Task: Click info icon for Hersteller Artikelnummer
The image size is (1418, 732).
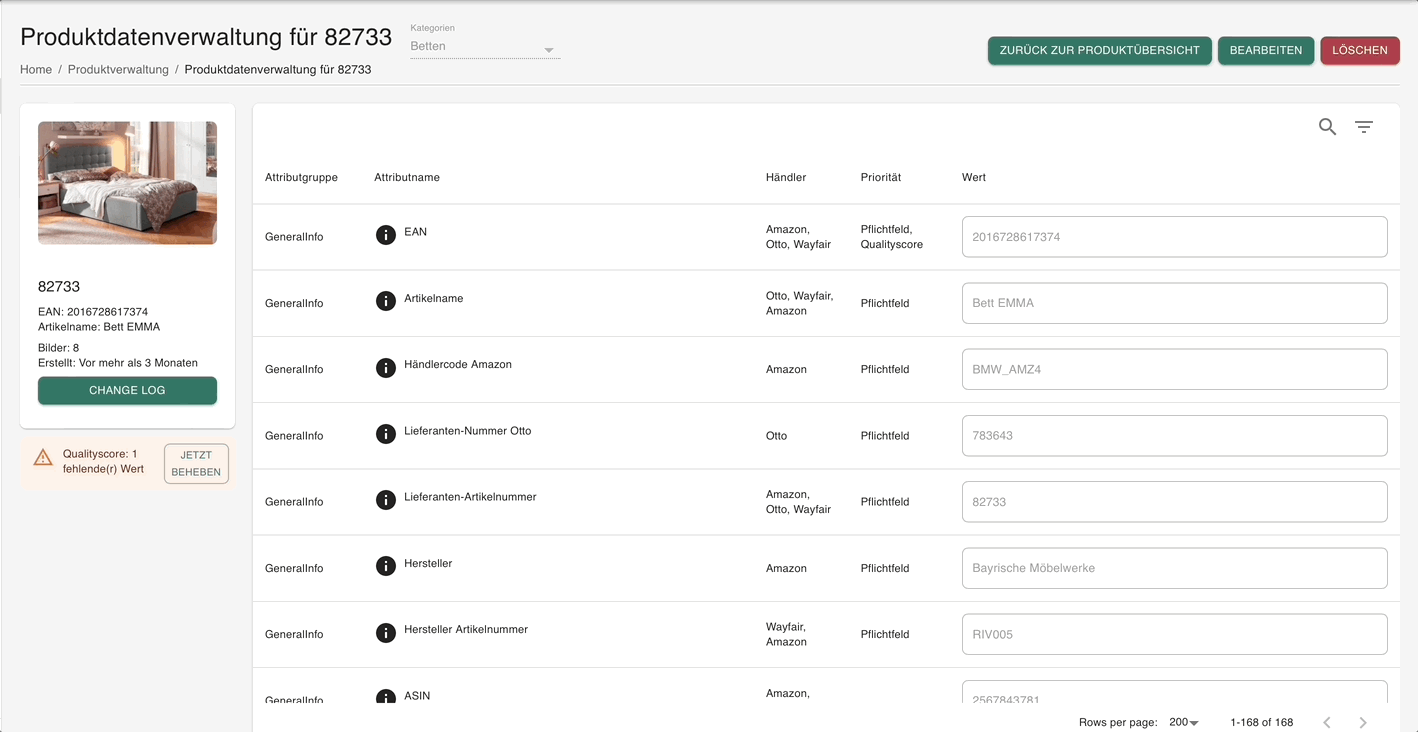Action: pyautogui.click(x=386, y=633)
